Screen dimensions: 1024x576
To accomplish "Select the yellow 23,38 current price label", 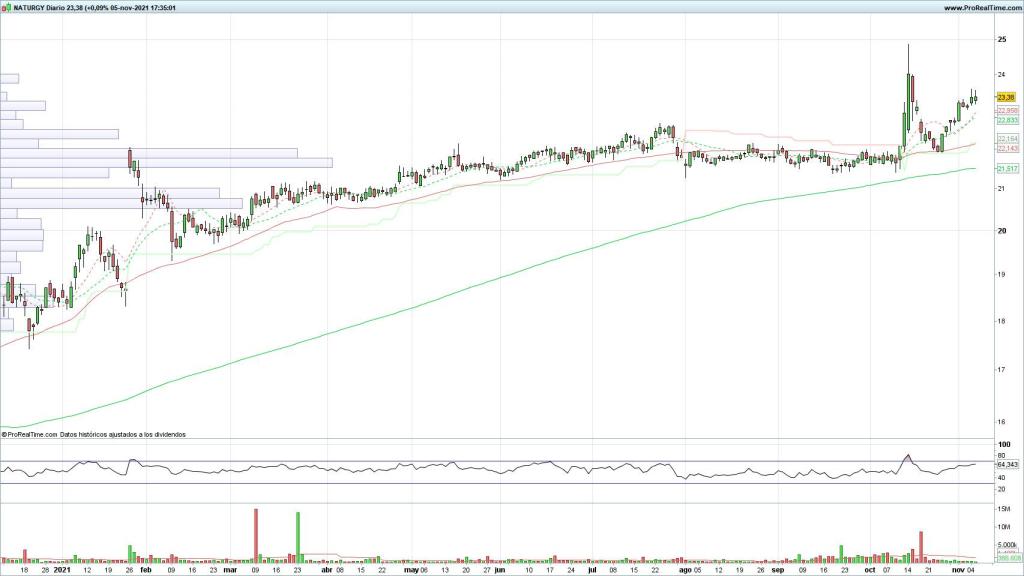I will click(1006, 97).
